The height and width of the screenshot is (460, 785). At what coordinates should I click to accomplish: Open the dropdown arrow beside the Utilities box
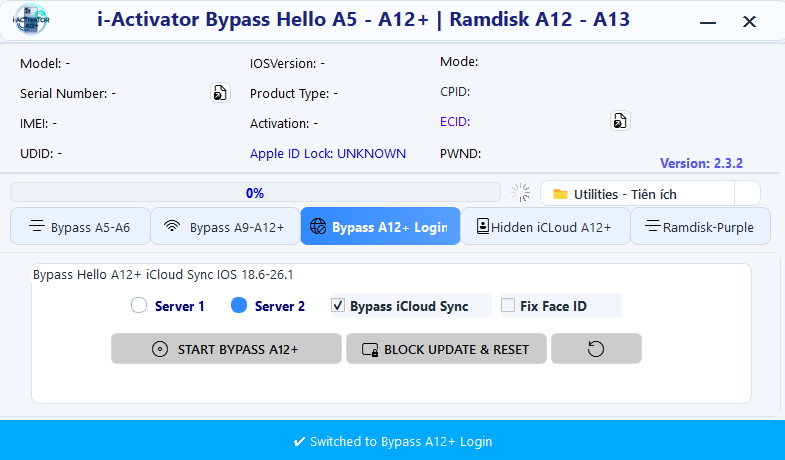747,193
